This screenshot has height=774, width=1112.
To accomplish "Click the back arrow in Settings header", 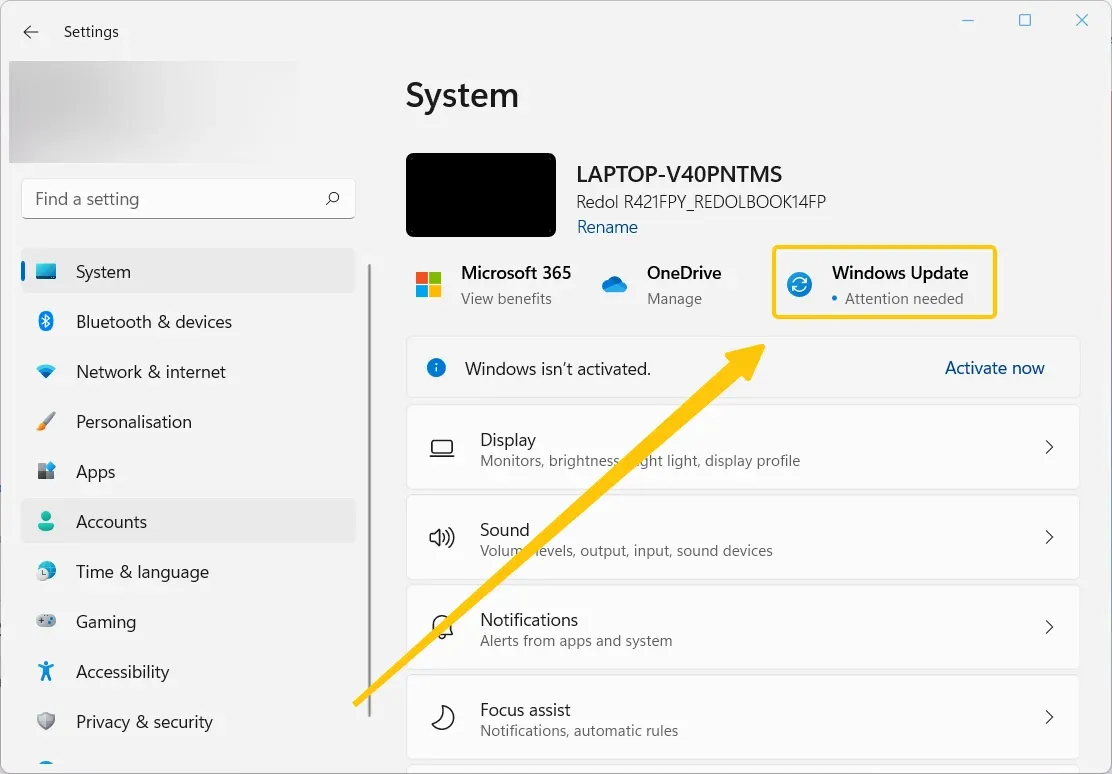I will tap(30, 32).
